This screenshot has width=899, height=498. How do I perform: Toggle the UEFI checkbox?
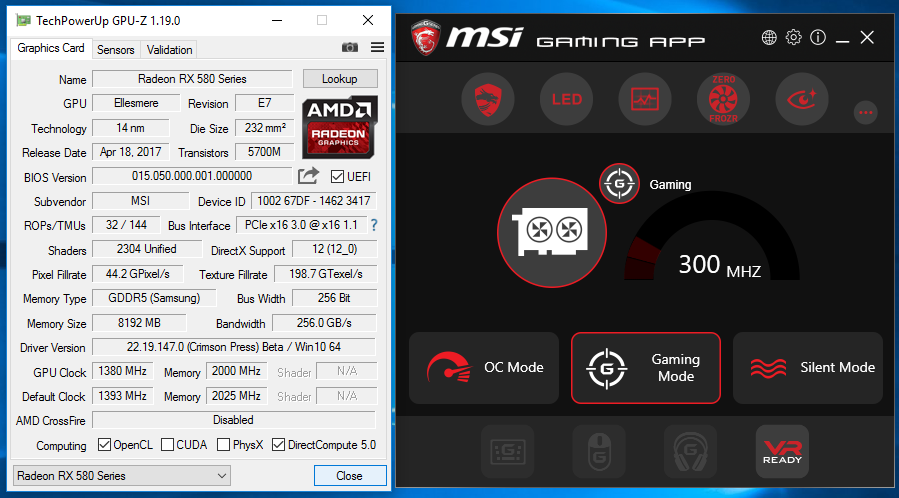[x=337, y=177]
